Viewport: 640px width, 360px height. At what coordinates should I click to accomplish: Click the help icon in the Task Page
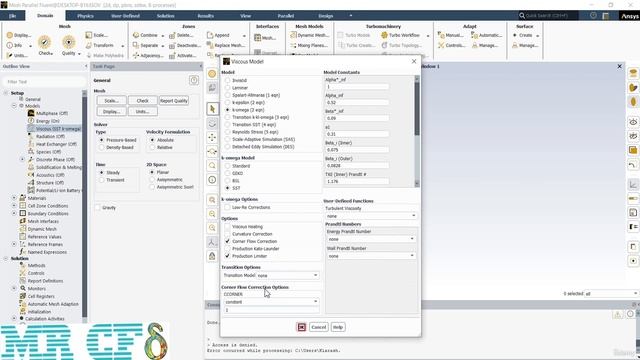194,80
